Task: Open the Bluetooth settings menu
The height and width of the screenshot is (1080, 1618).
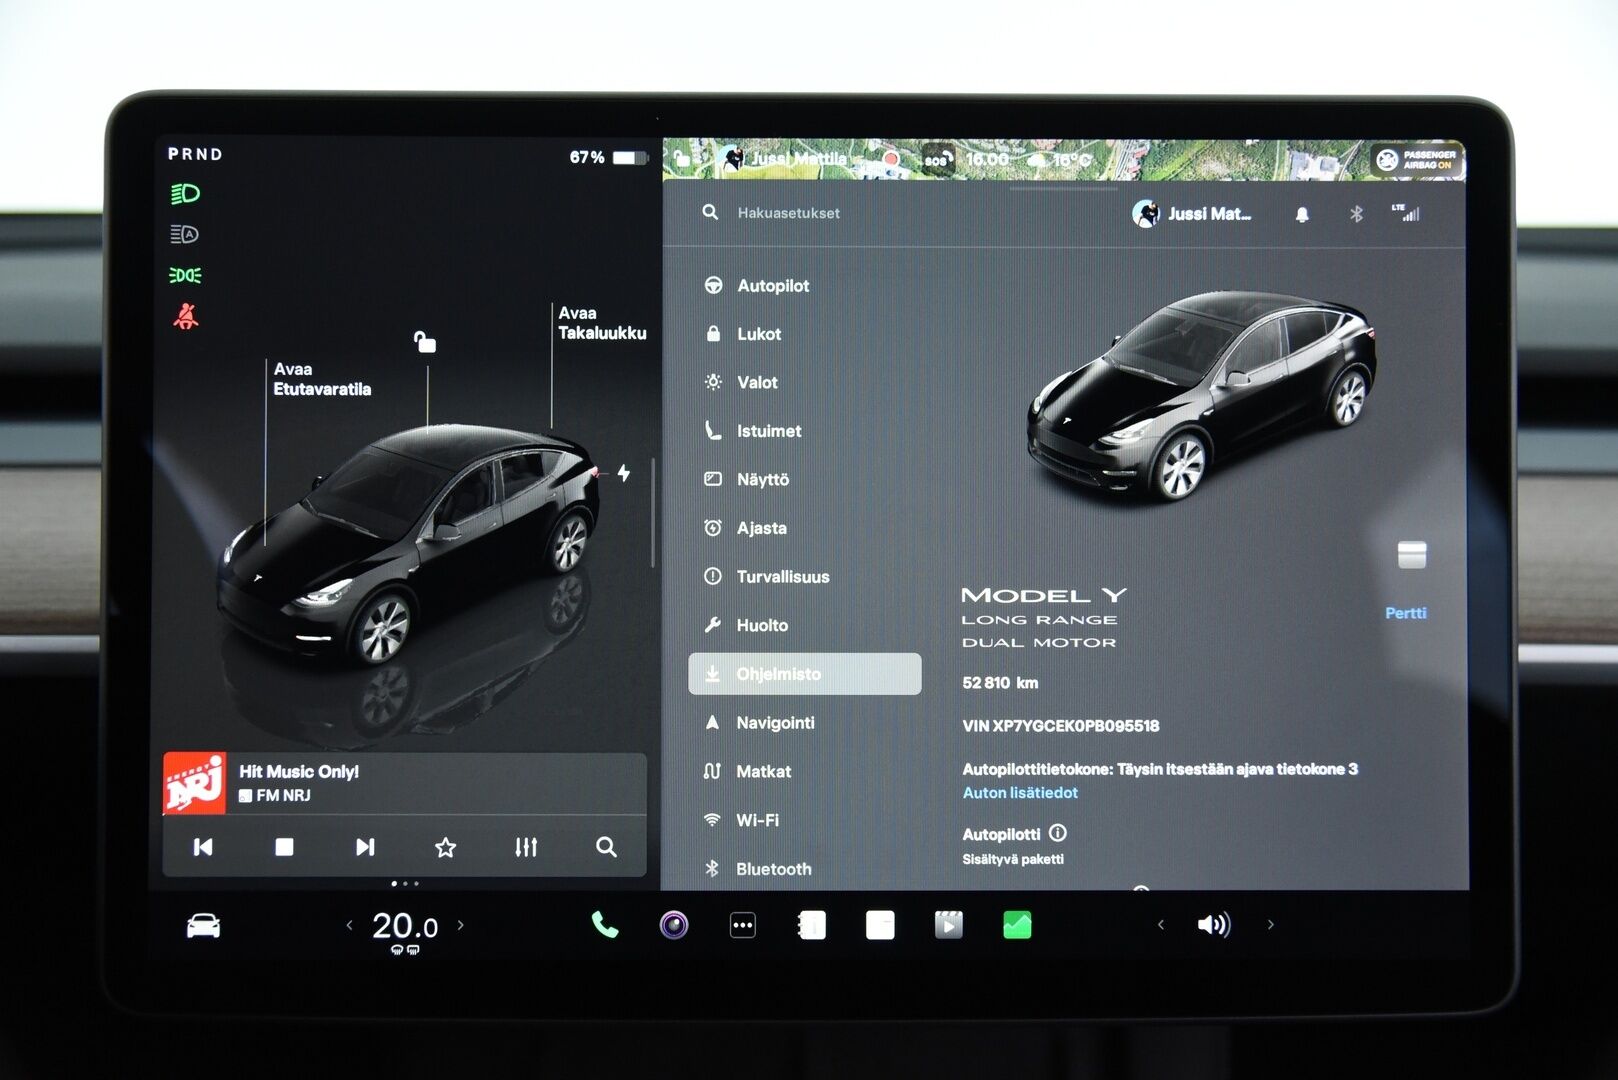Action: pyautogui.click(x=757, y=869)
